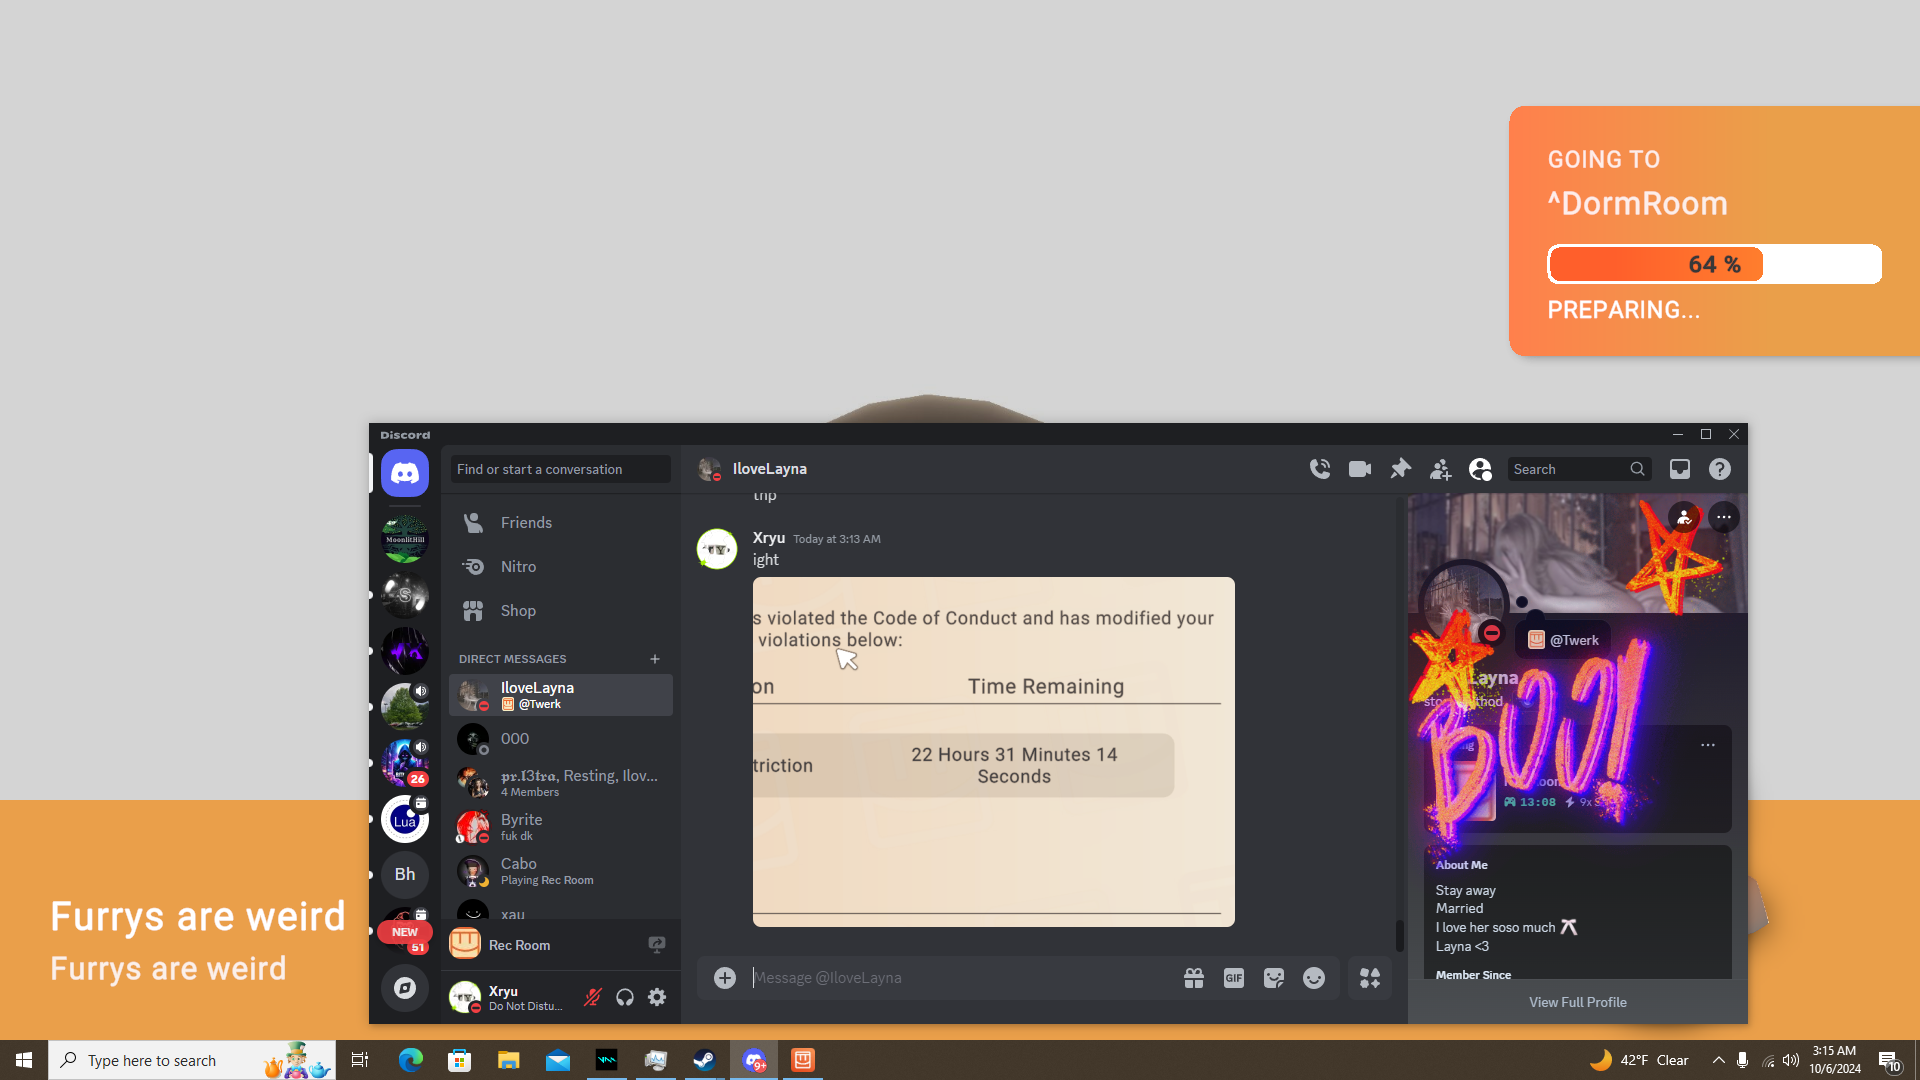
Task: Open profile more options menu
Action: [1724, 517]
